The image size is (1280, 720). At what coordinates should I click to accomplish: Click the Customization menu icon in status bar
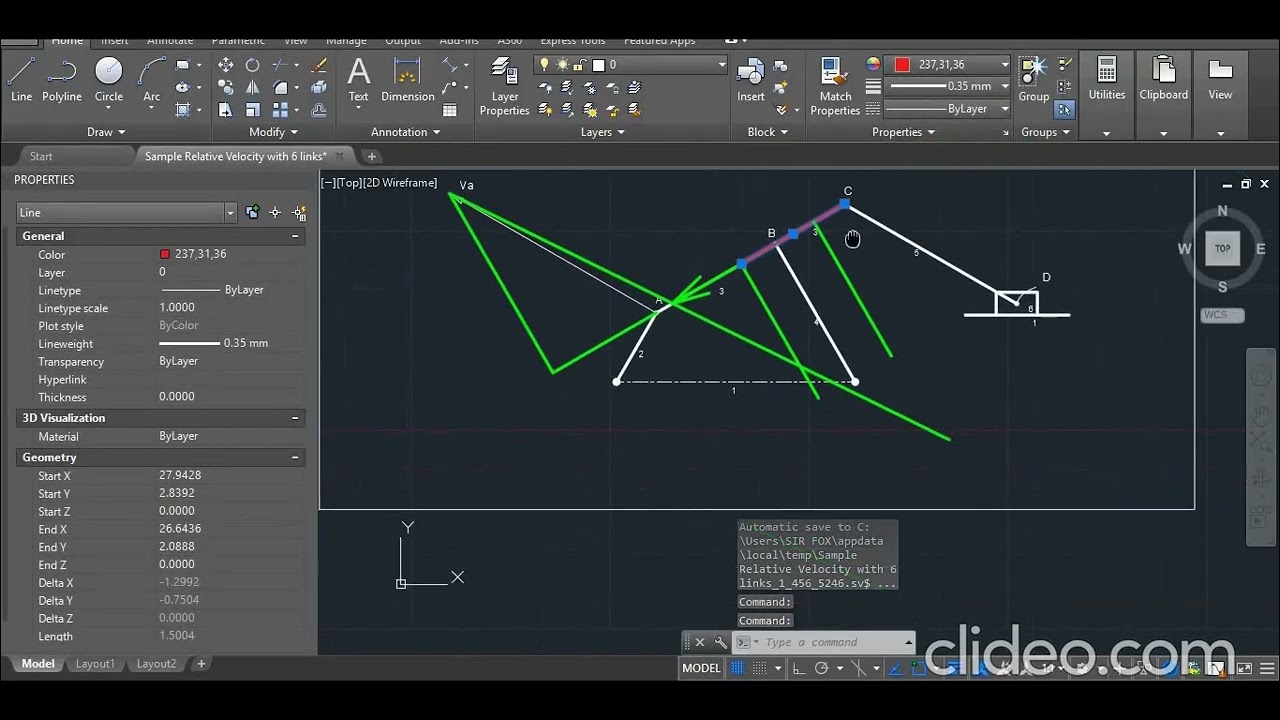(1266, 668)
